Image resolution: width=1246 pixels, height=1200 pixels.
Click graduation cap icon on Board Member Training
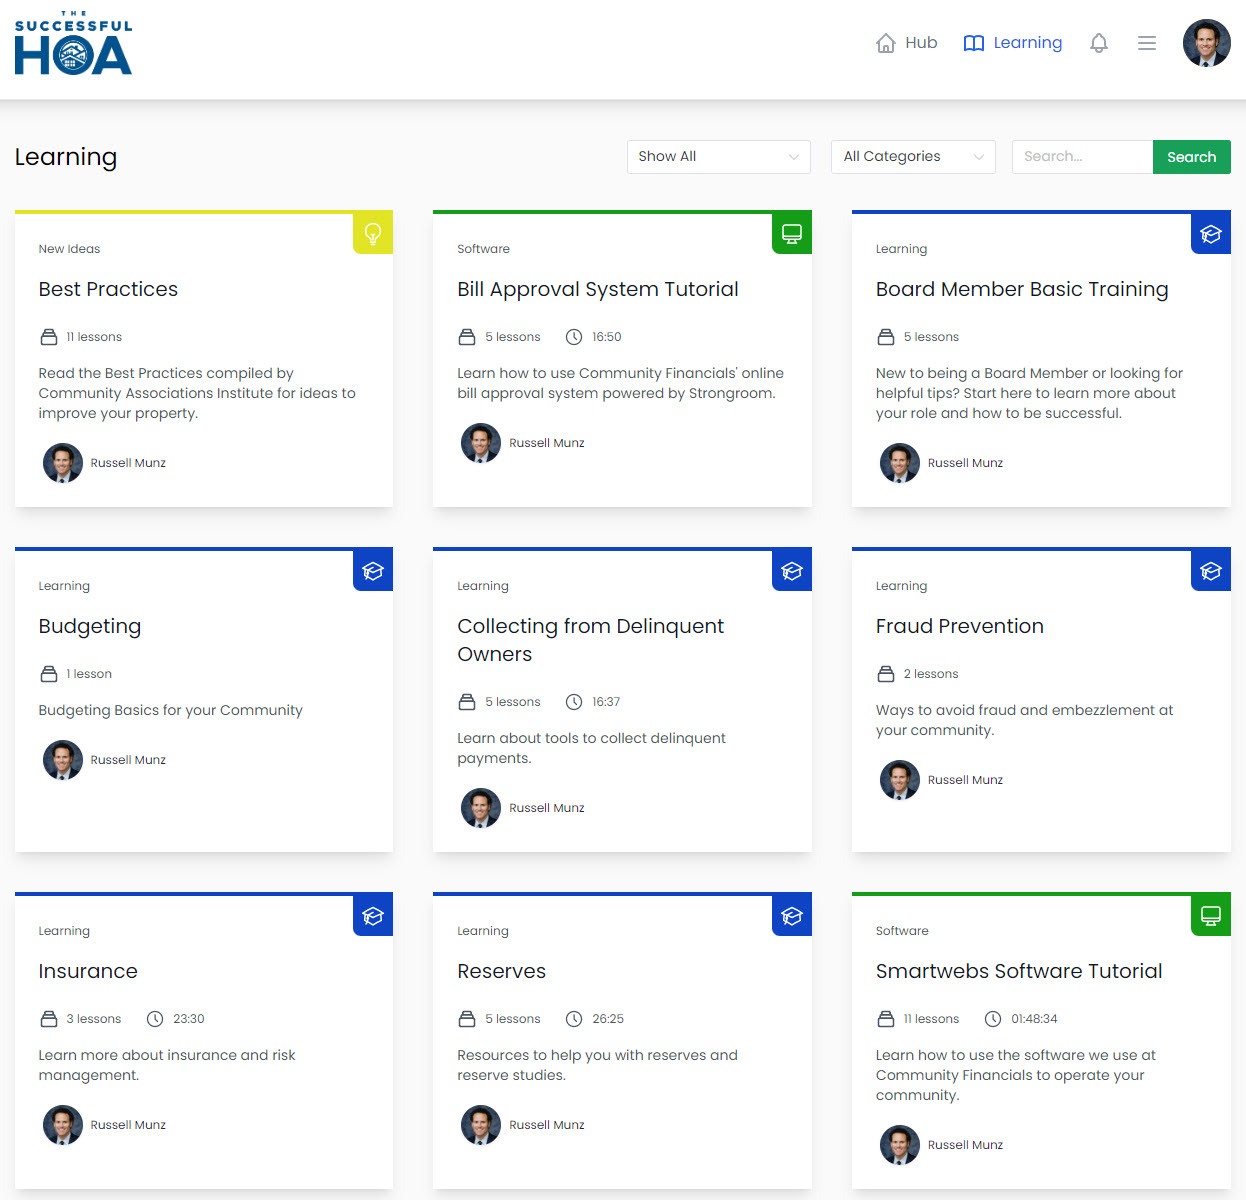[x=1210, y=234]
